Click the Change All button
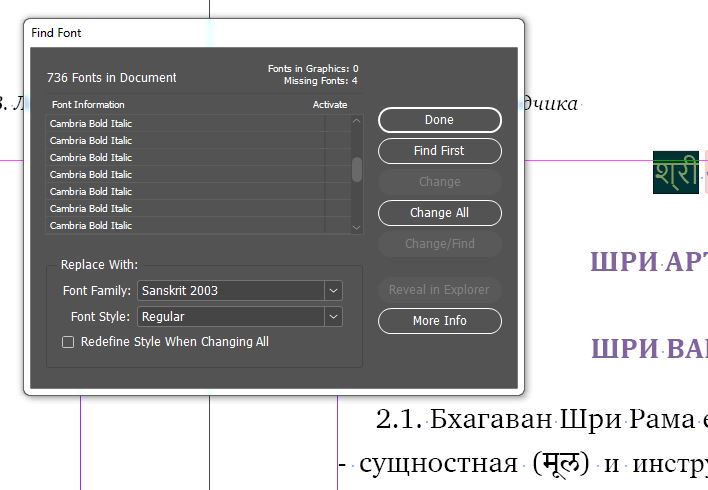Image resolution: width=708 pixels, height=490 pixels. click(439, 213)
